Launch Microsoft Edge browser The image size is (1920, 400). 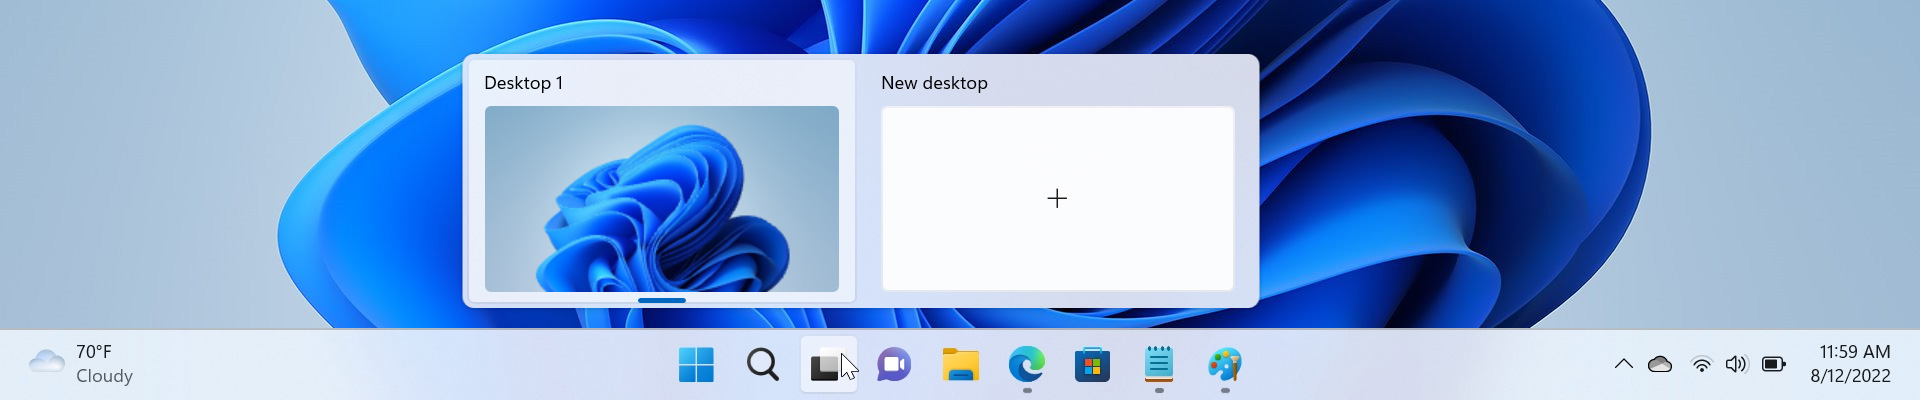1026,365
